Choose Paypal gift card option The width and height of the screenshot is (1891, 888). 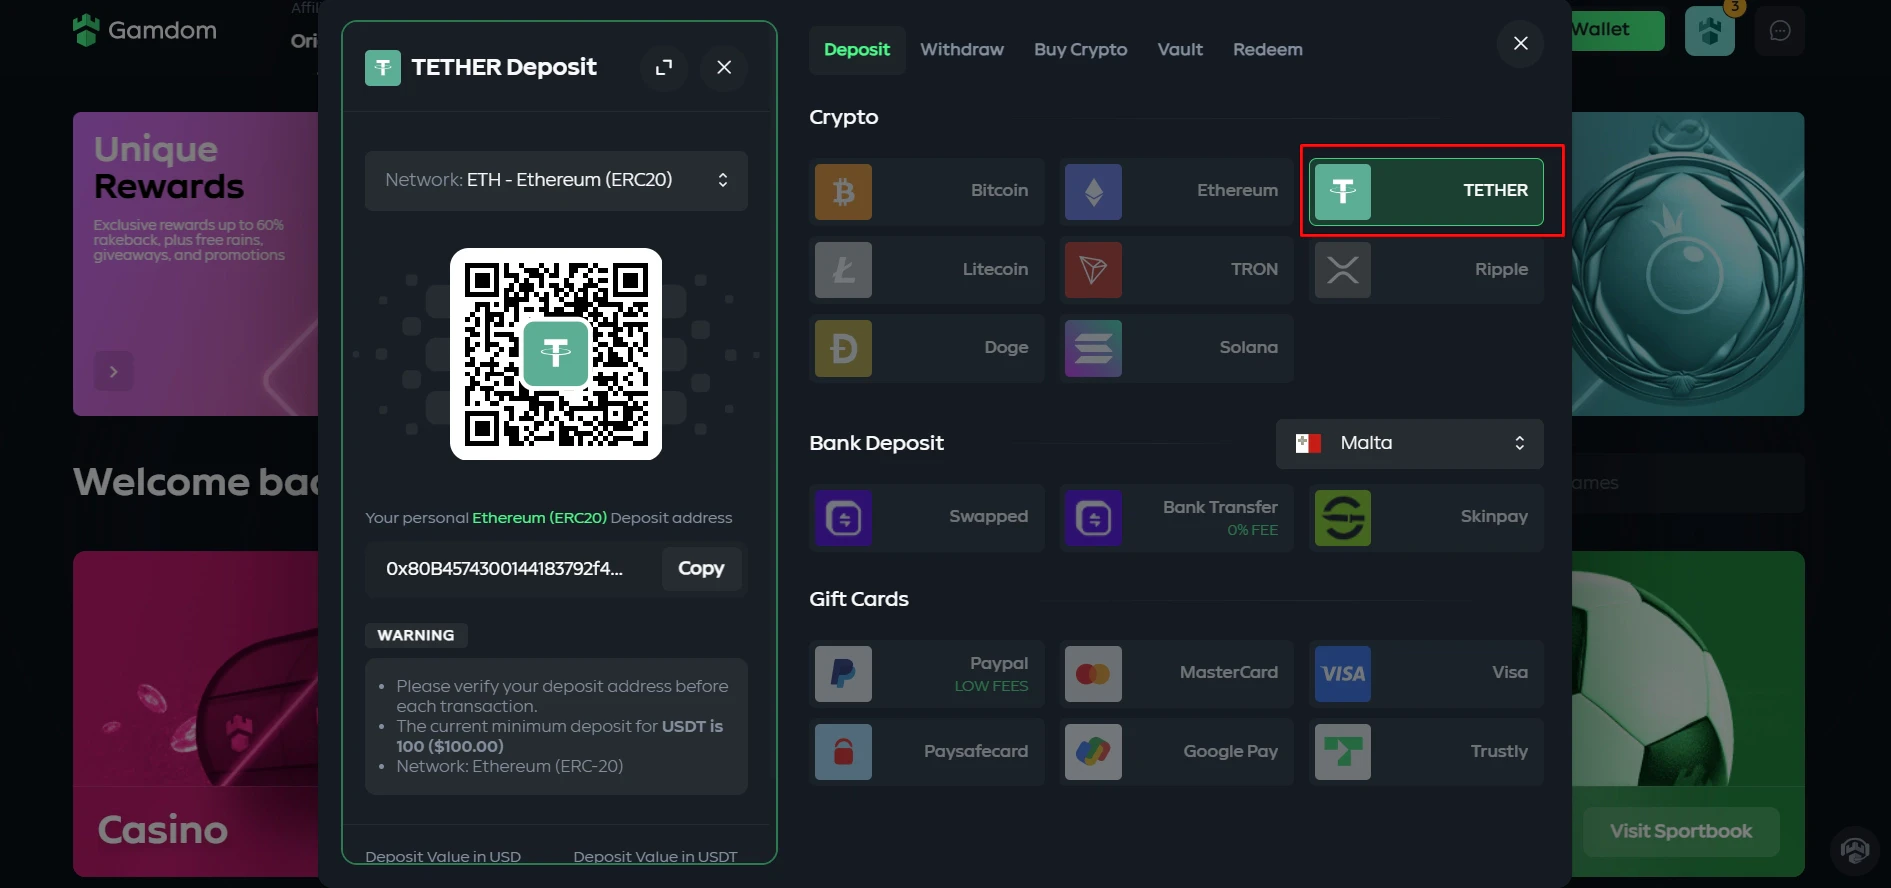click(927, 674)
